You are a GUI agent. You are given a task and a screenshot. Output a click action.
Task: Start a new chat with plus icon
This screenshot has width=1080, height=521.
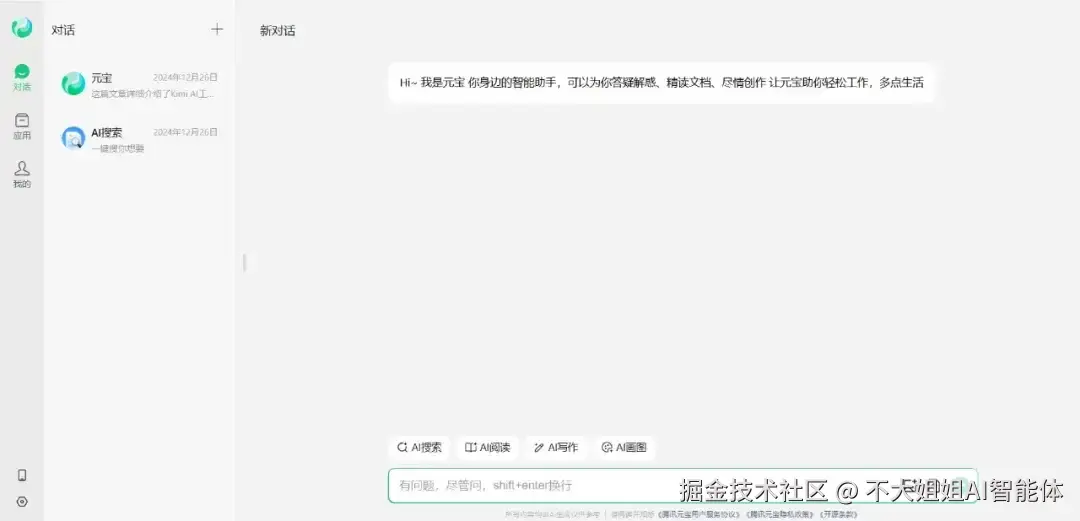(x=217, y=29)
